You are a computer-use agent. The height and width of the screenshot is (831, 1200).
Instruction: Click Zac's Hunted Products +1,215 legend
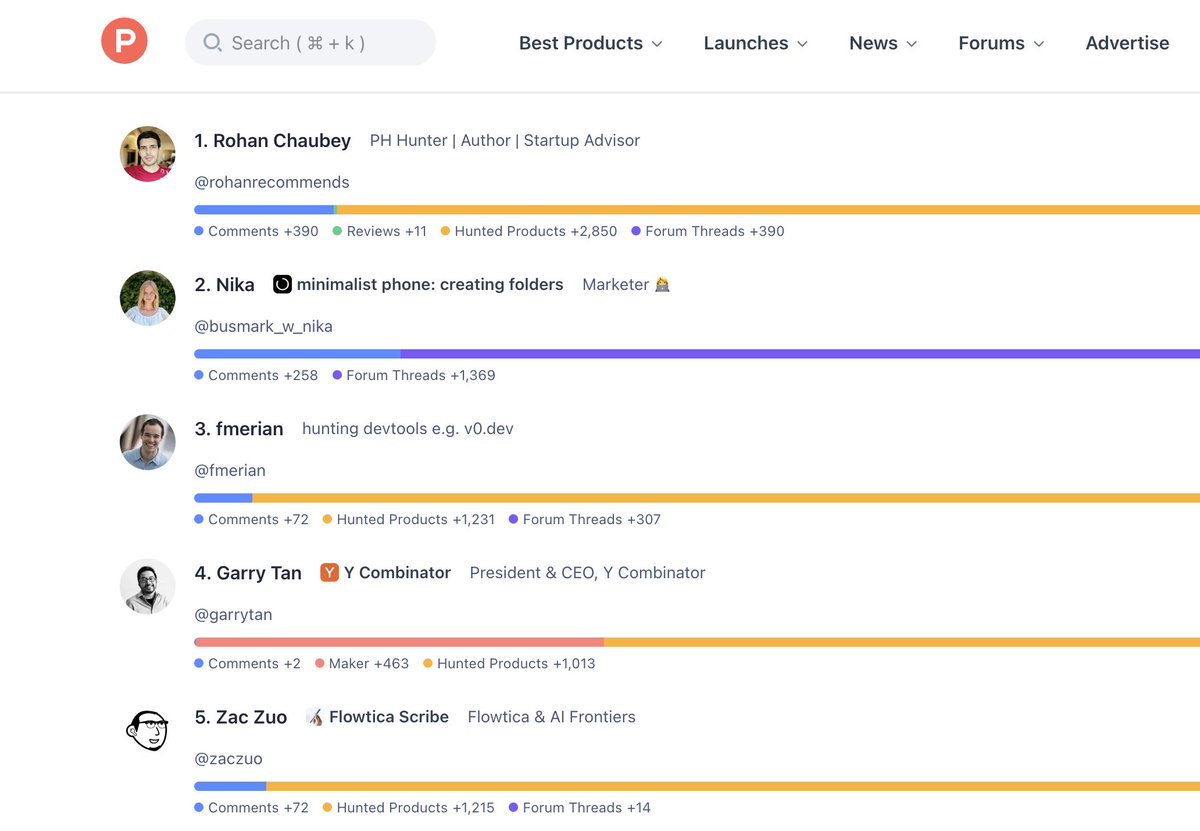pos(409,807)
